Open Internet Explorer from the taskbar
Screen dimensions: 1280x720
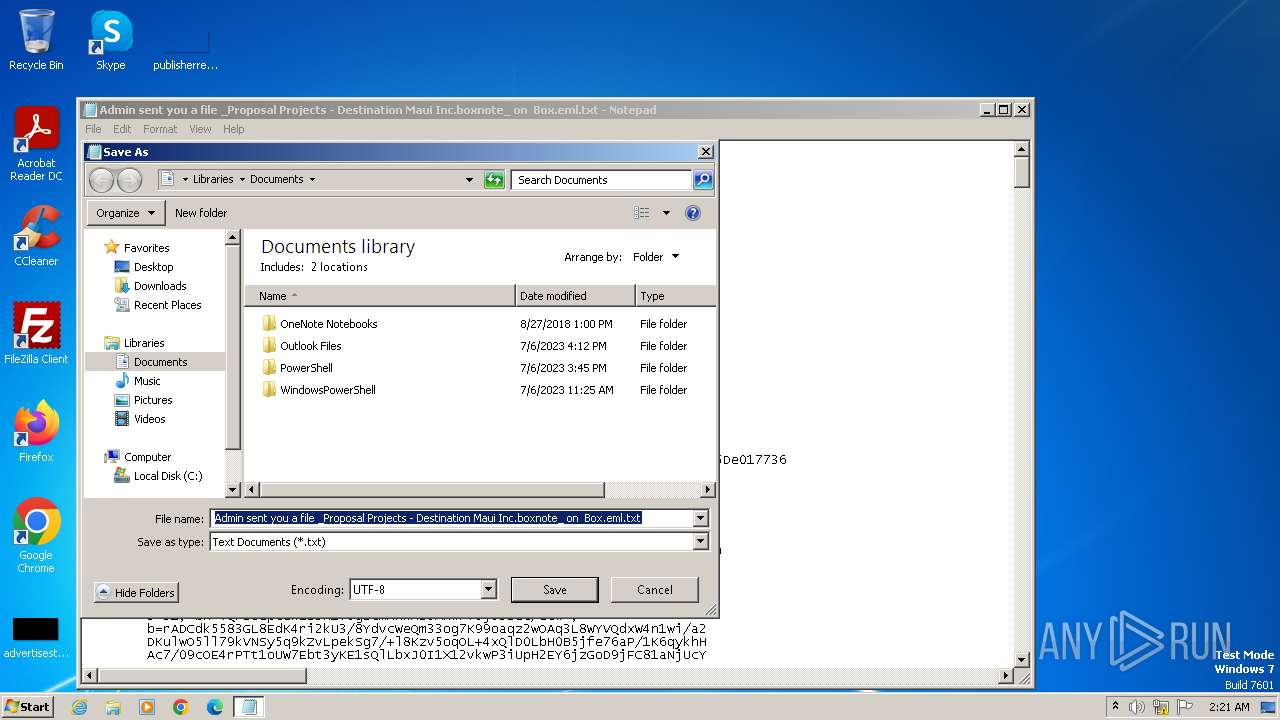click(79, 707)
